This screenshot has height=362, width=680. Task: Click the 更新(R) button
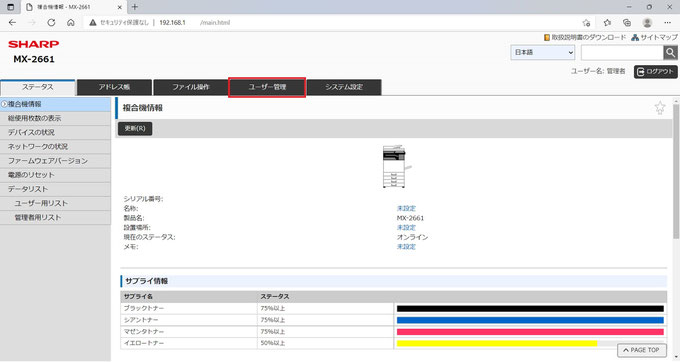tap(135, 129)
